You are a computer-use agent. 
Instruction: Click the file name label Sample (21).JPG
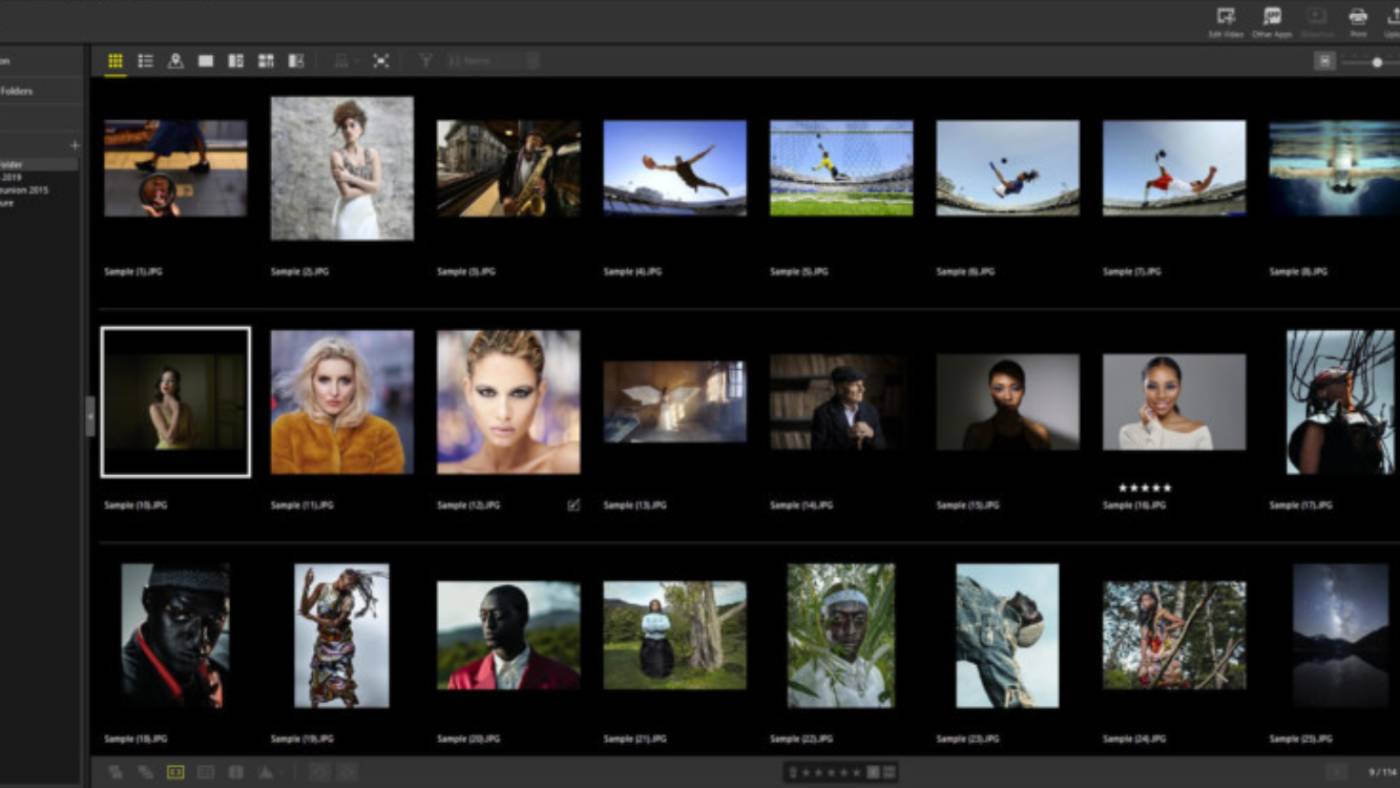coord(633,740)
